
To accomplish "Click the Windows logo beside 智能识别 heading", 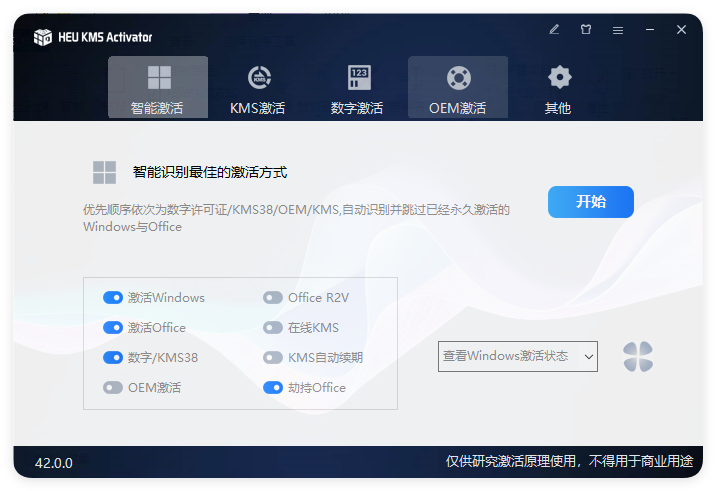I will [104, 172].
